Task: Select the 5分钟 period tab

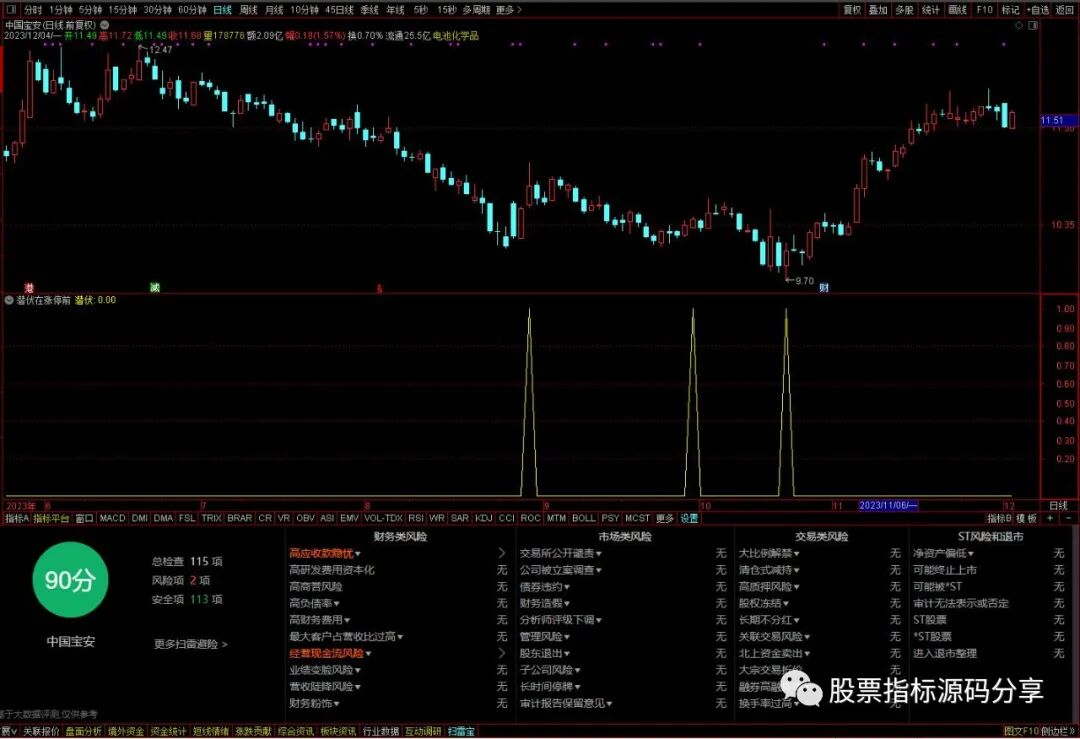Action: click(x=90, y=10)
